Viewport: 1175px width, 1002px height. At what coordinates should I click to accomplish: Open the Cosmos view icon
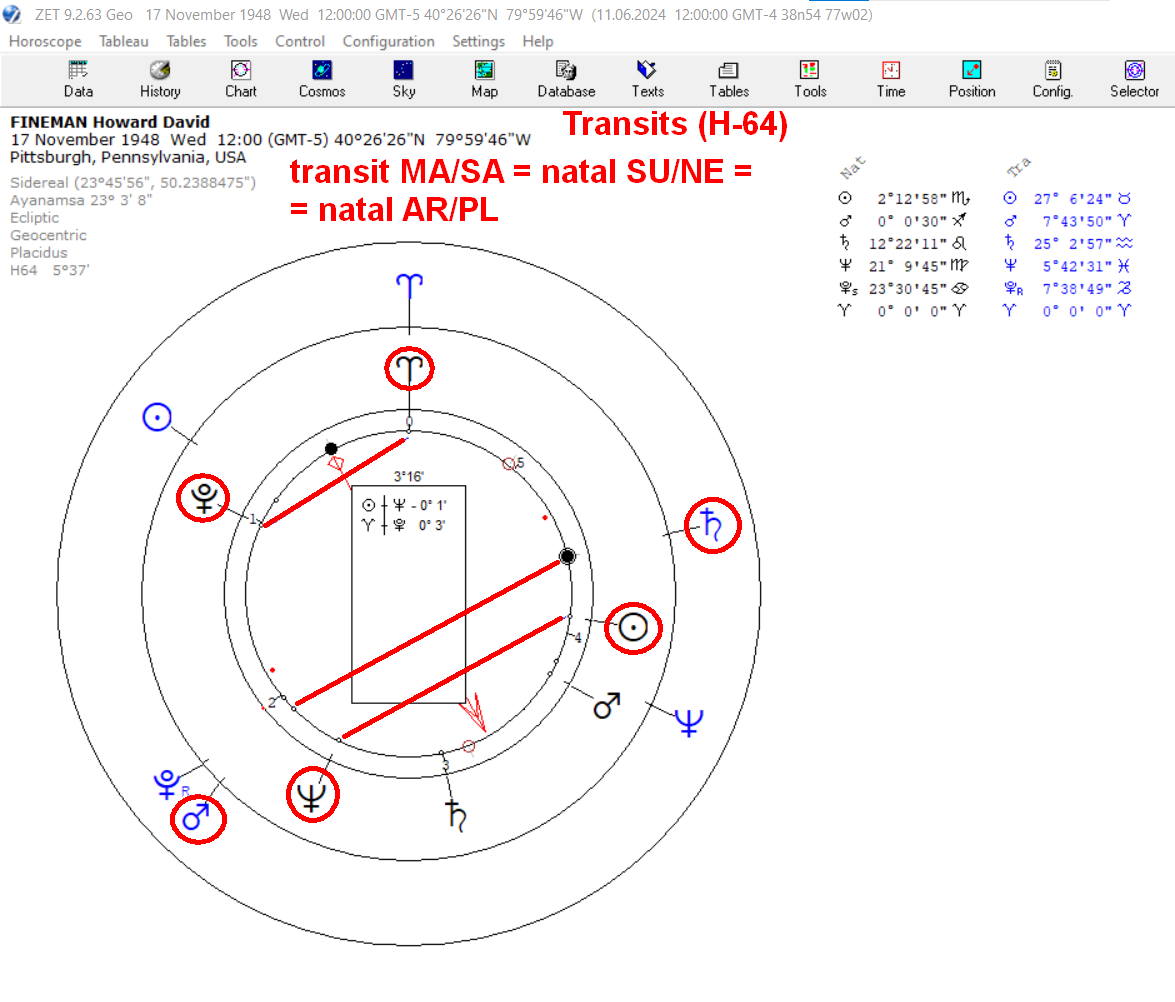pyautogui.click(x=321, y=79)
